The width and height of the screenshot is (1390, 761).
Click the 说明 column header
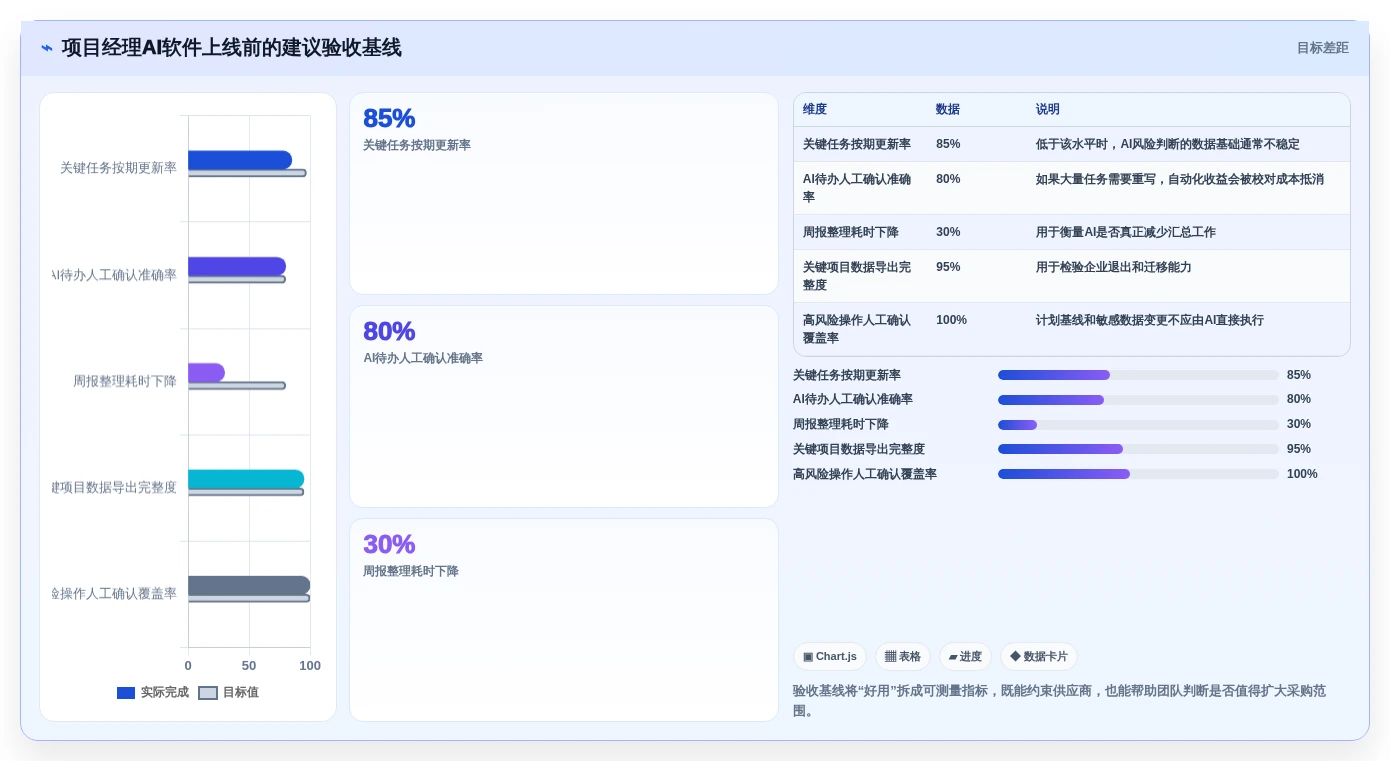(1048, 110)
